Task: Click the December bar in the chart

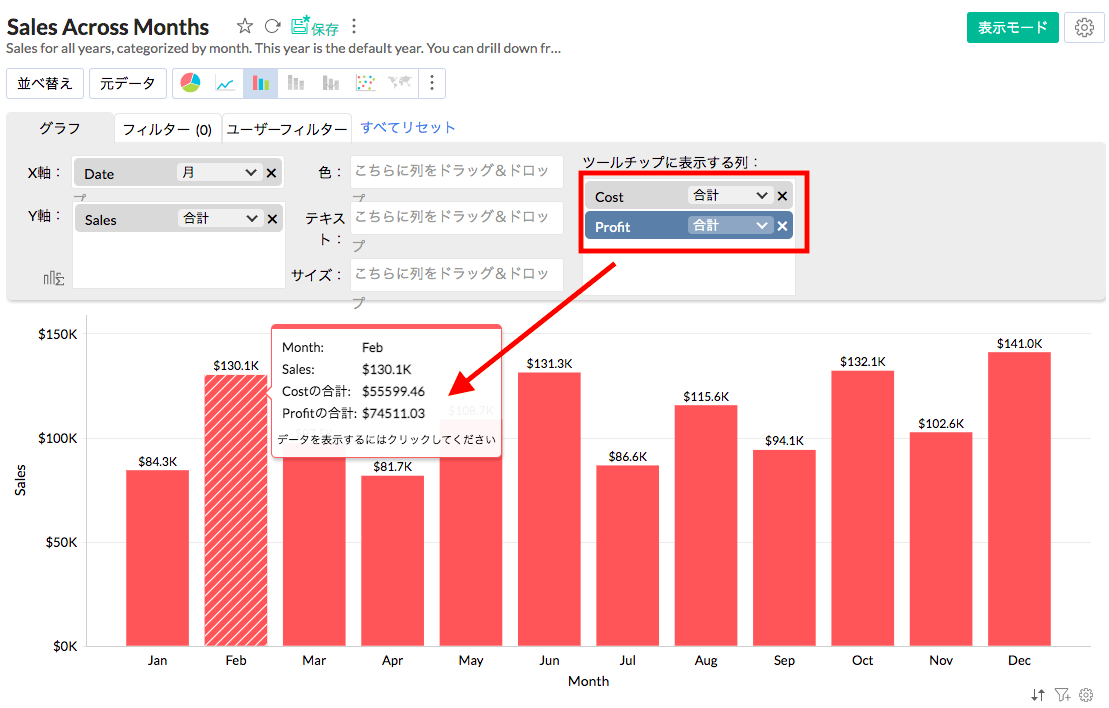Action: click(x=1019, y=498)
